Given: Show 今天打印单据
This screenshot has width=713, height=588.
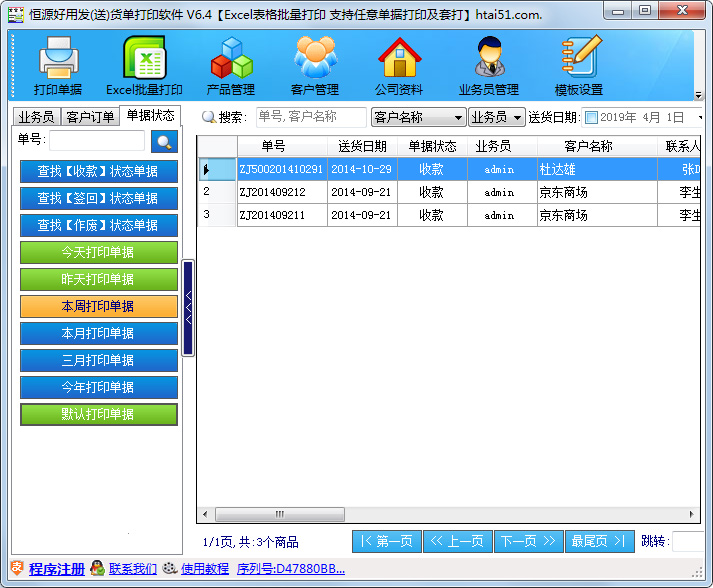Looking at the screenshot, I should tap(99, 252).
